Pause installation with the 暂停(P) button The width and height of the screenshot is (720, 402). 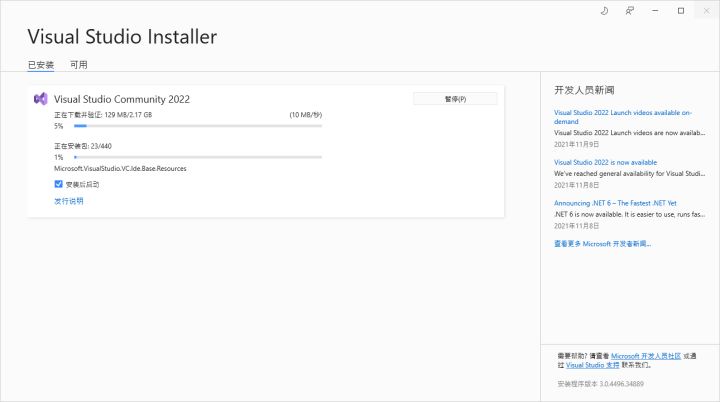click(x=455, y=99)
